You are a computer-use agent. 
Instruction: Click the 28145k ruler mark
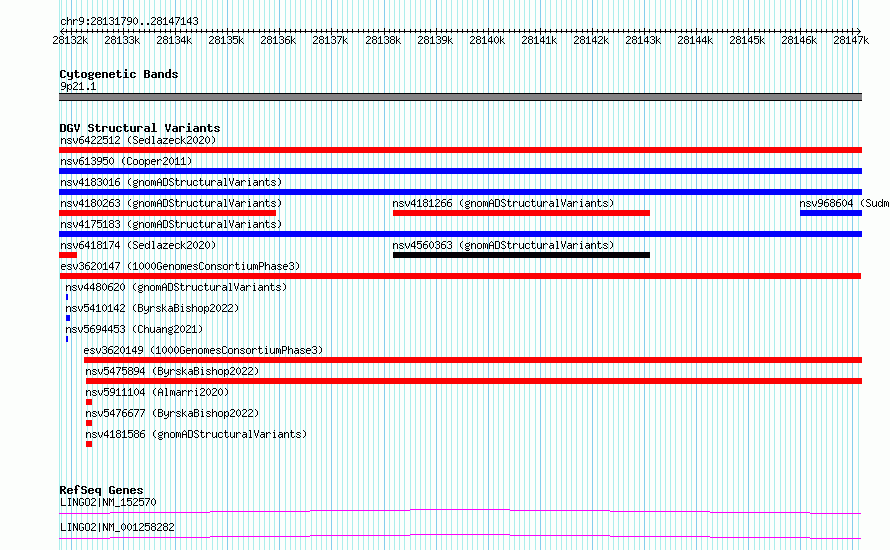(747, 40)
